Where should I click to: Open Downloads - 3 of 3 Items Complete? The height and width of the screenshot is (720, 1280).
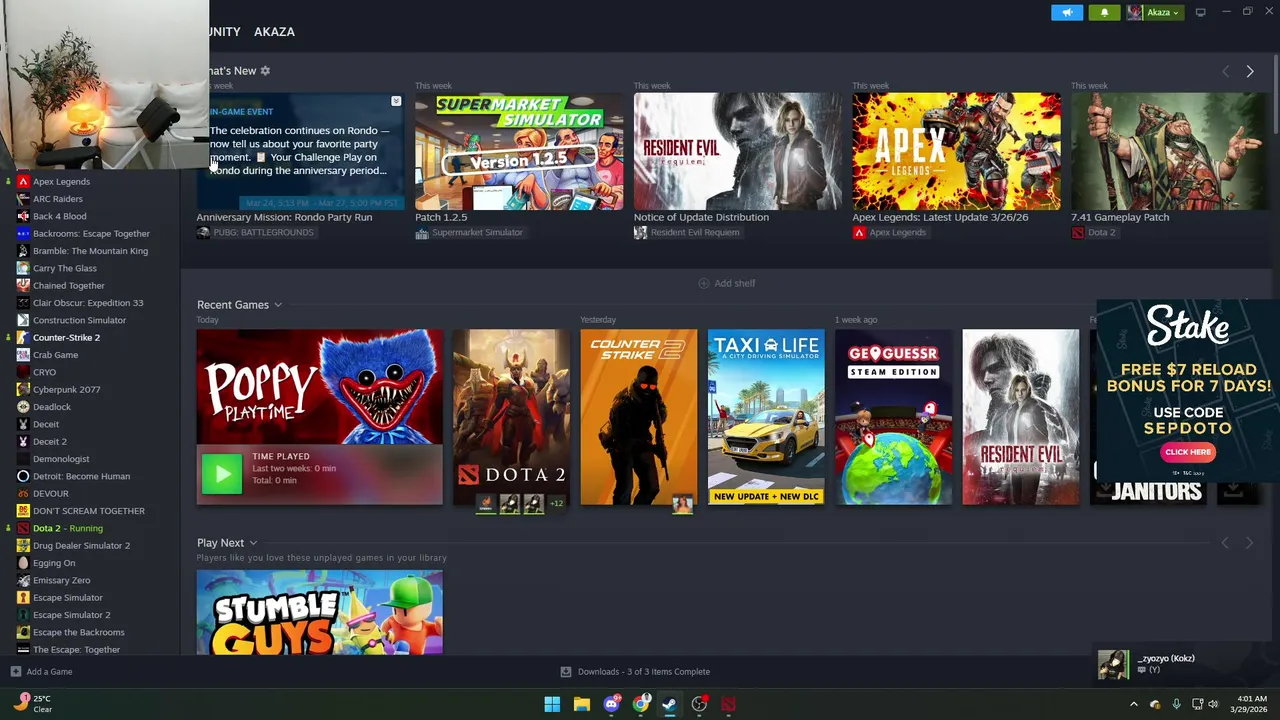[635, 672]
